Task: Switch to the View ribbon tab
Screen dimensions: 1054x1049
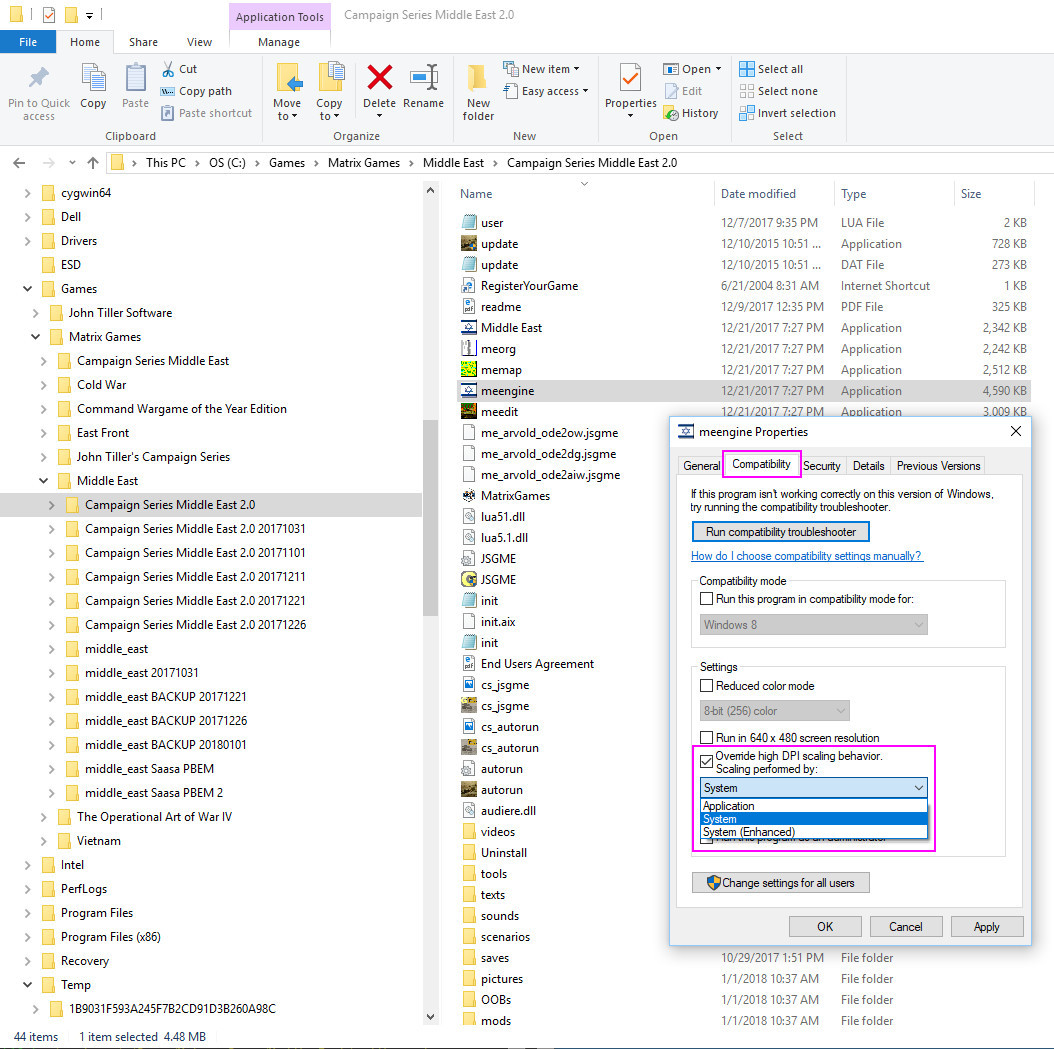Action: pos(199,42)
